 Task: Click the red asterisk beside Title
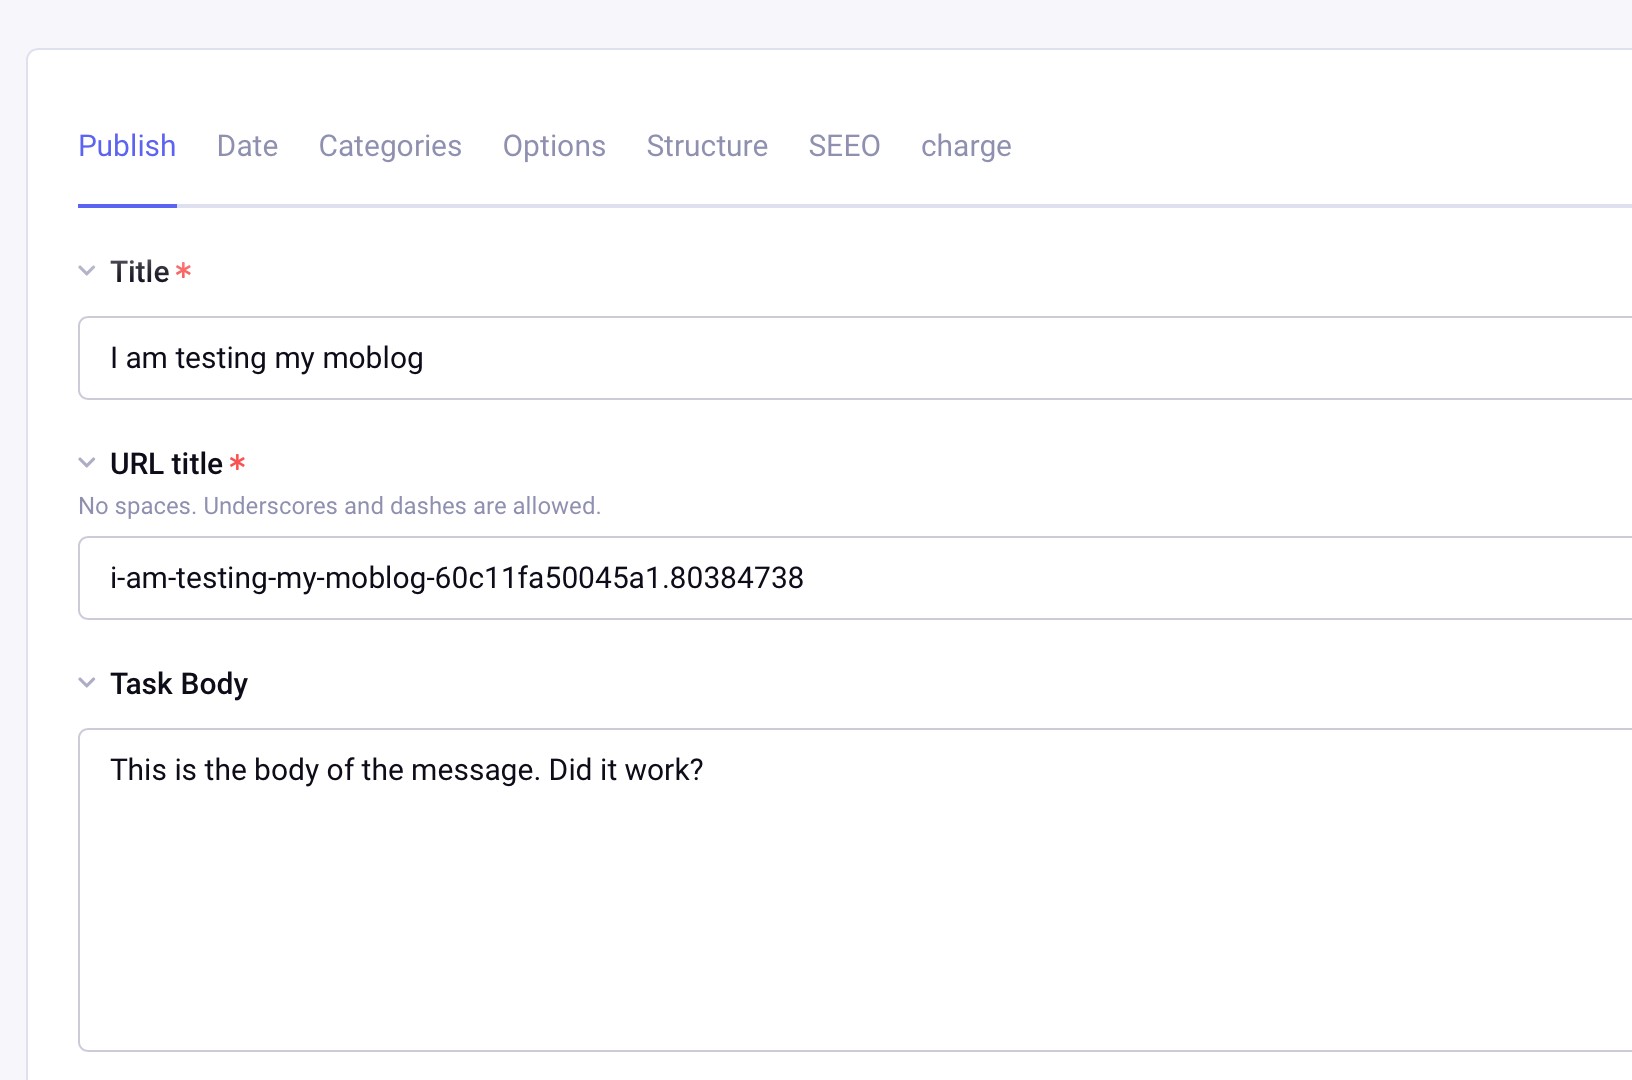click(x=183, y=271)
